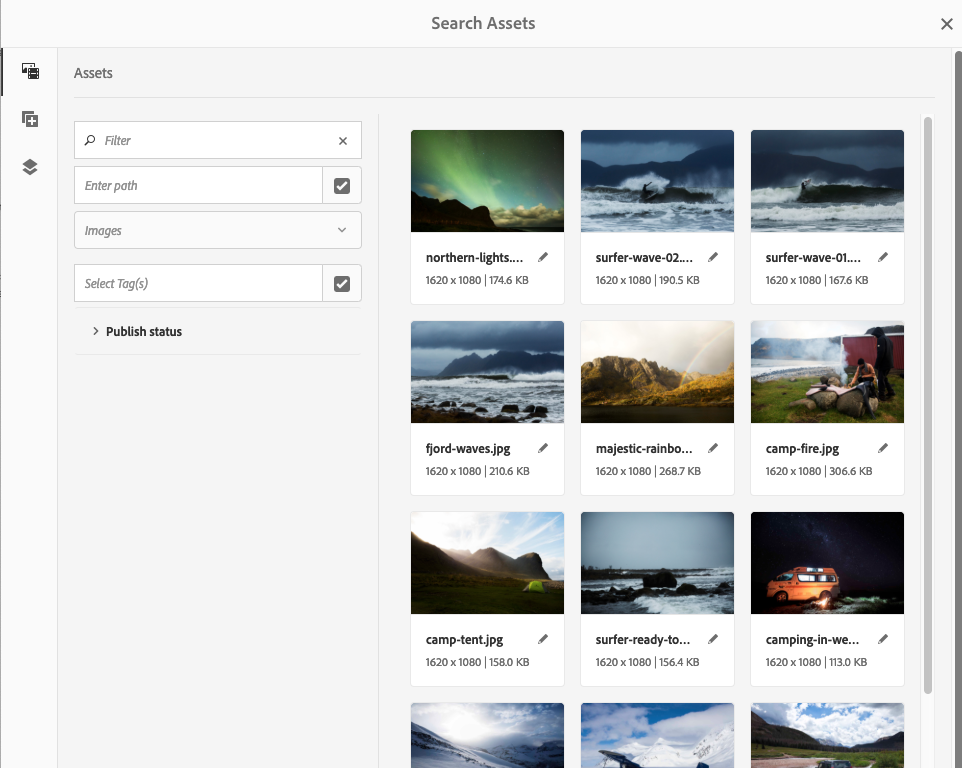This screenshot has height=768, width=962.
Task: Edit northern-lights asset via pencil icon
Action: (543, 257)
